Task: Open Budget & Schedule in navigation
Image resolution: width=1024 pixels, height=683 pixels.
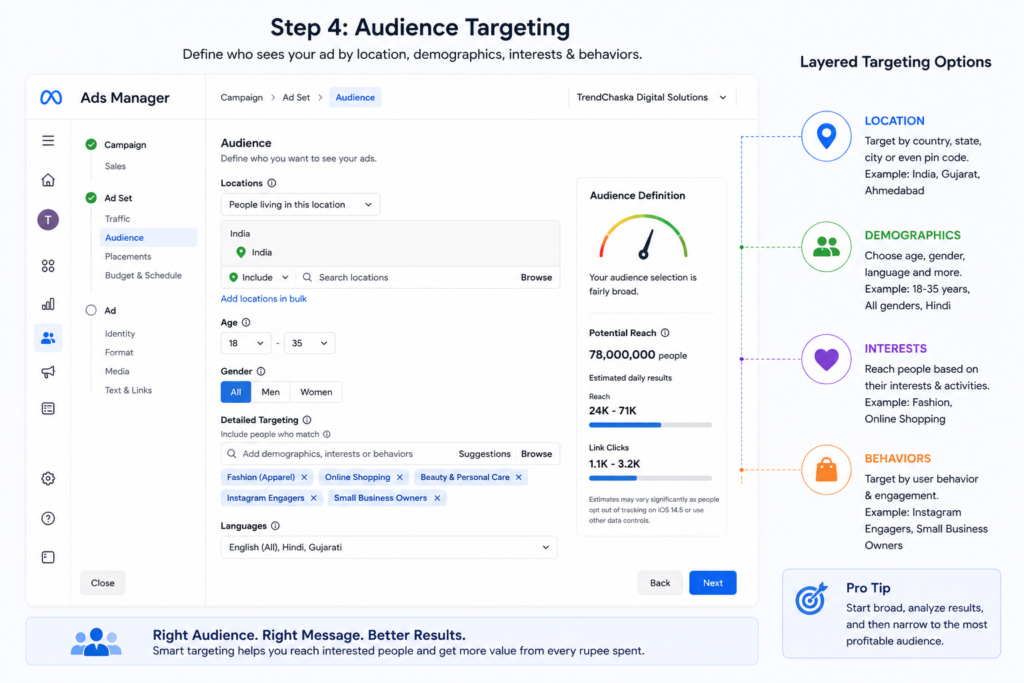Action: [144, 276]
